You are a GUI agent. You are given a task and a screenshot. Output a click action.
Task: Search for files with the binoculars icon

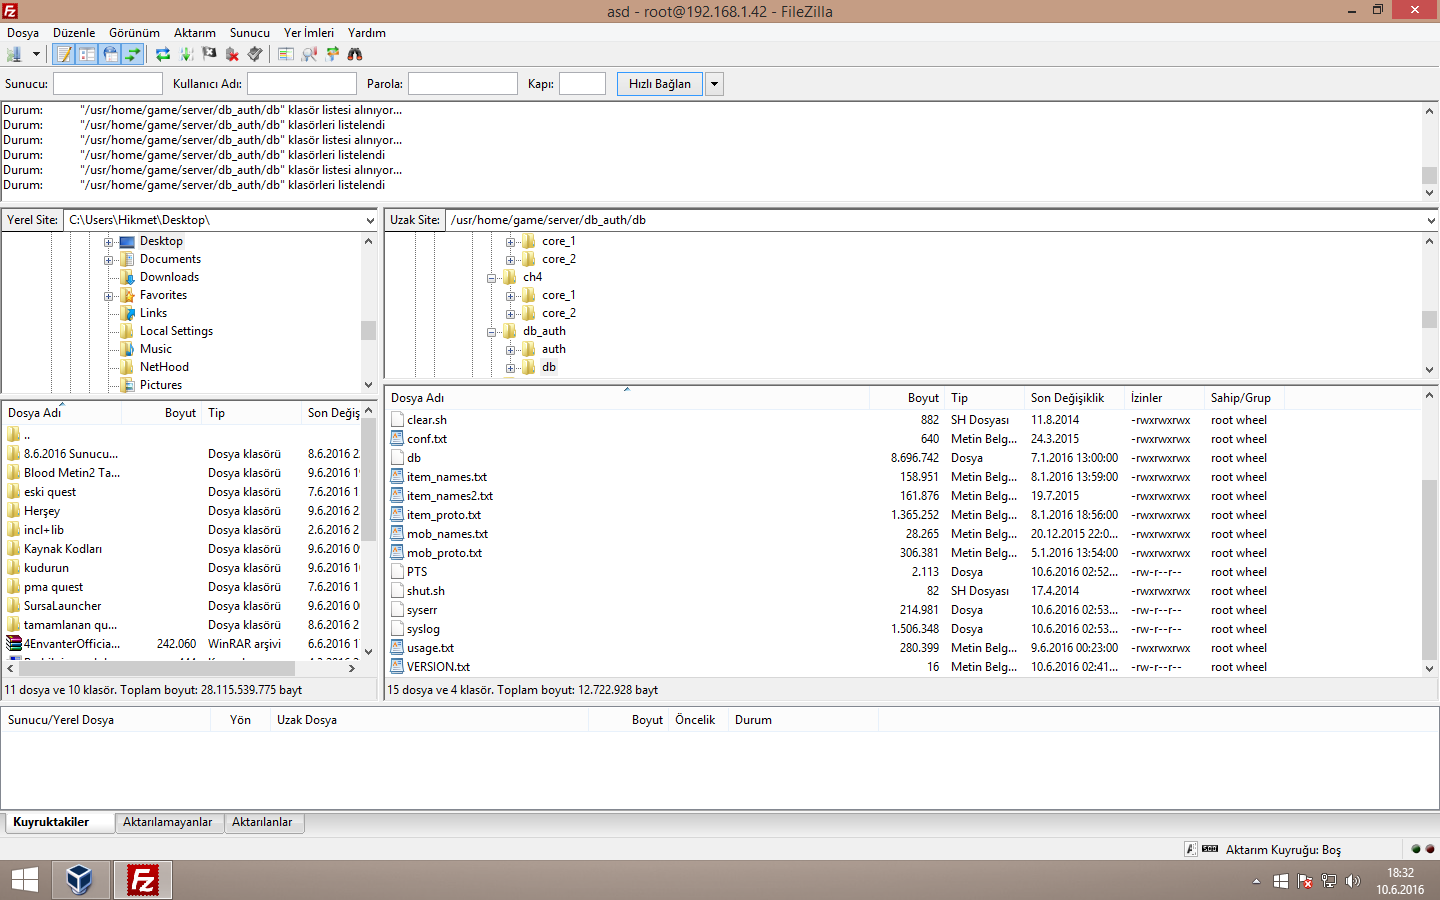[355, 54]
